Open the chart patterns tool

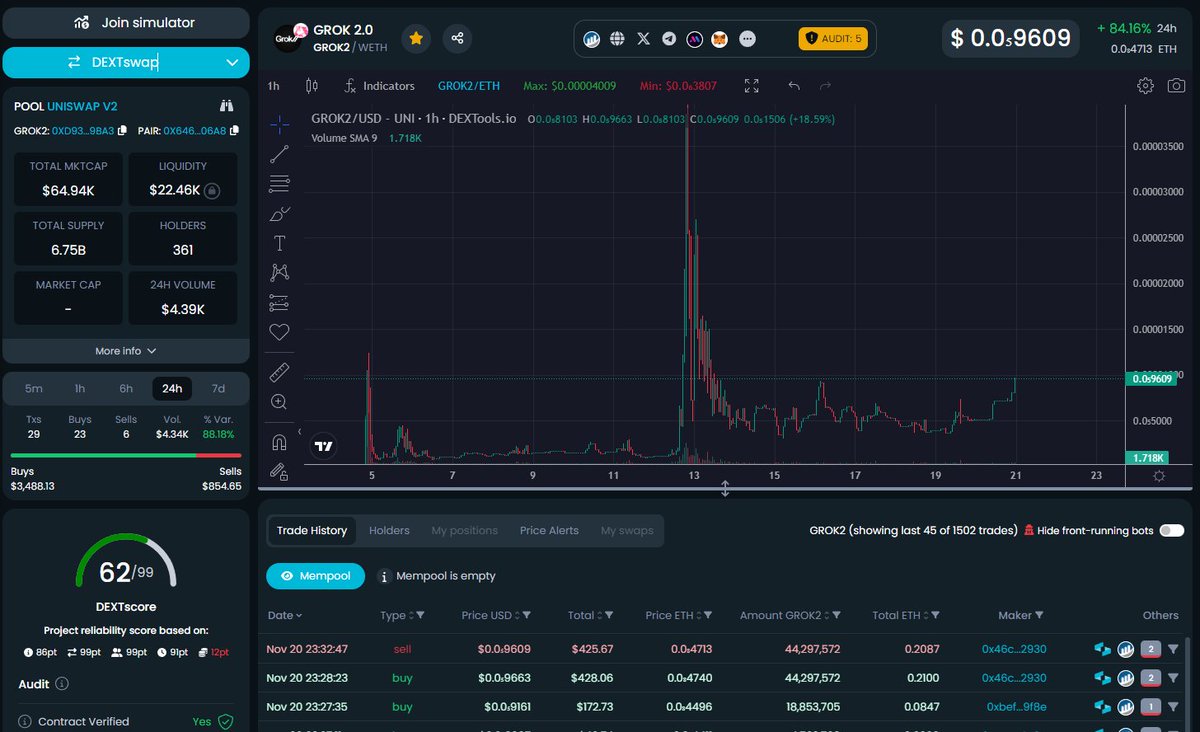pyautogui.click(x=279, y=272)
